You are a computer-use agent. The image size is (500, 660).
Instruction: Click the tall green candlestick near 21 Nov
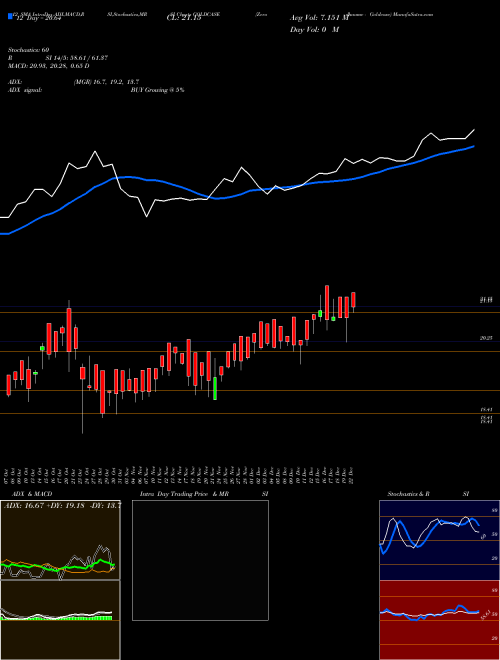(215, 388)
